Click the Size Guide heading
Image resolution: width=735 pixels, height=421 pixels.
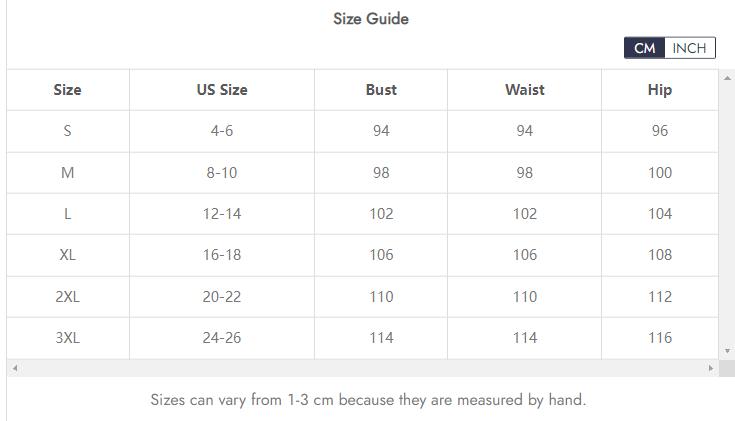[x=371, y=19]
